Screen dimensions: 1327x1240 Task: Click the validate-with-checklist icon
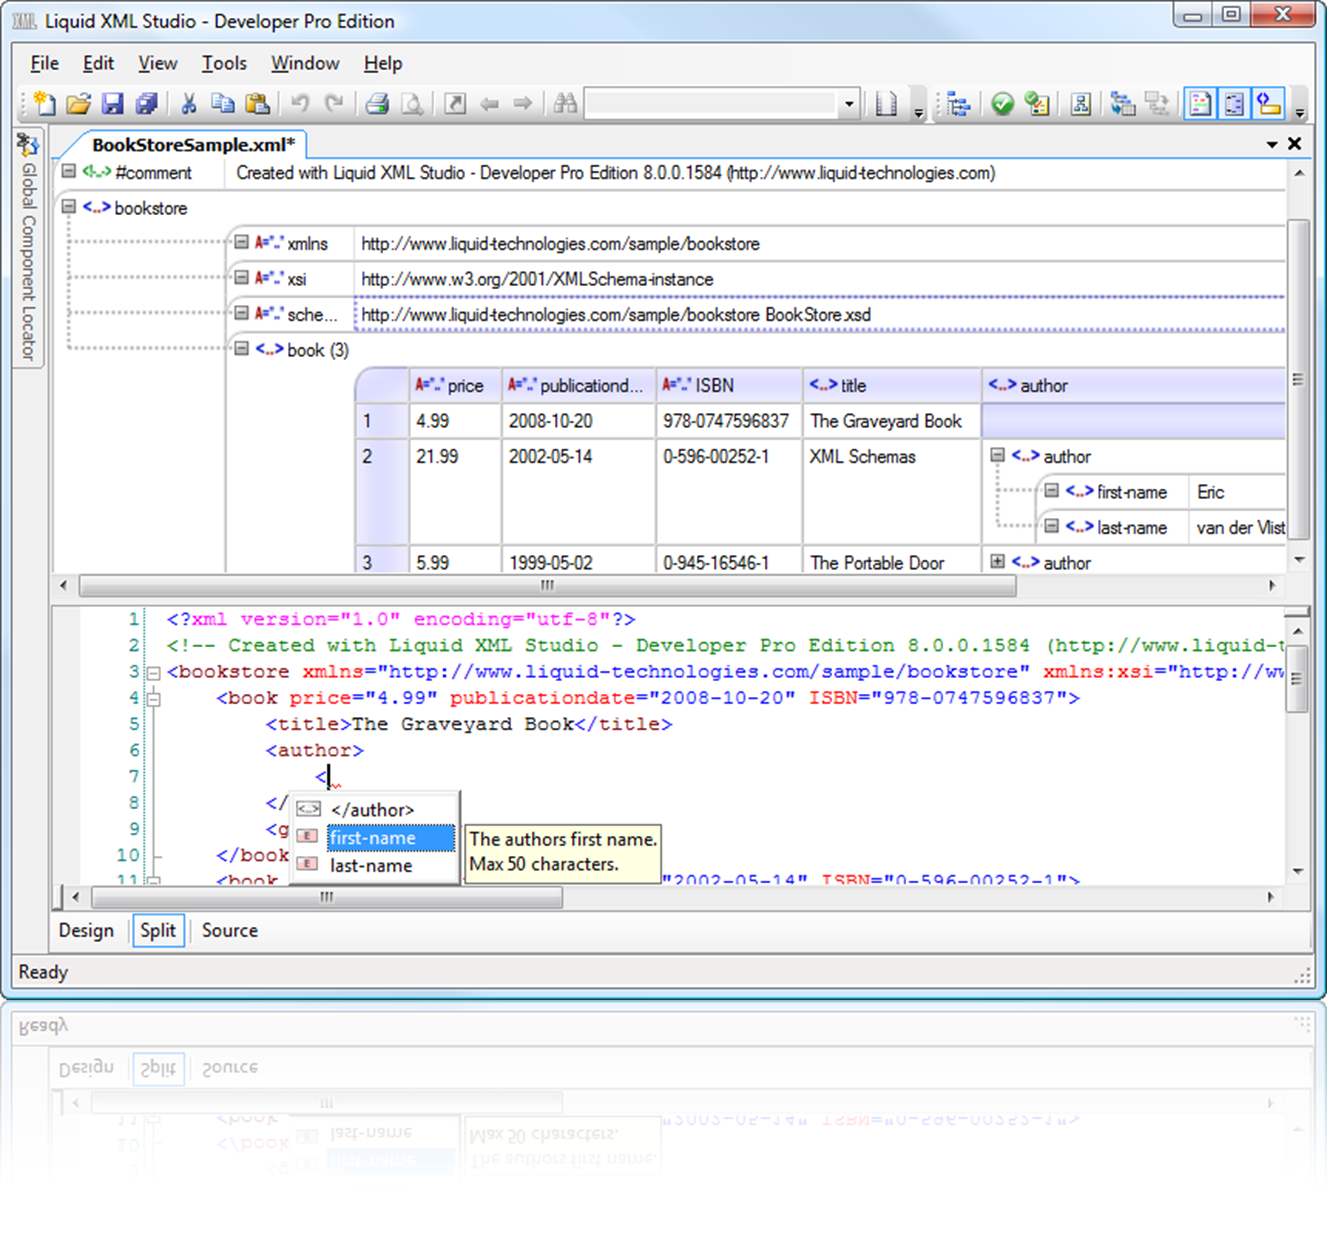[1037, 103]
